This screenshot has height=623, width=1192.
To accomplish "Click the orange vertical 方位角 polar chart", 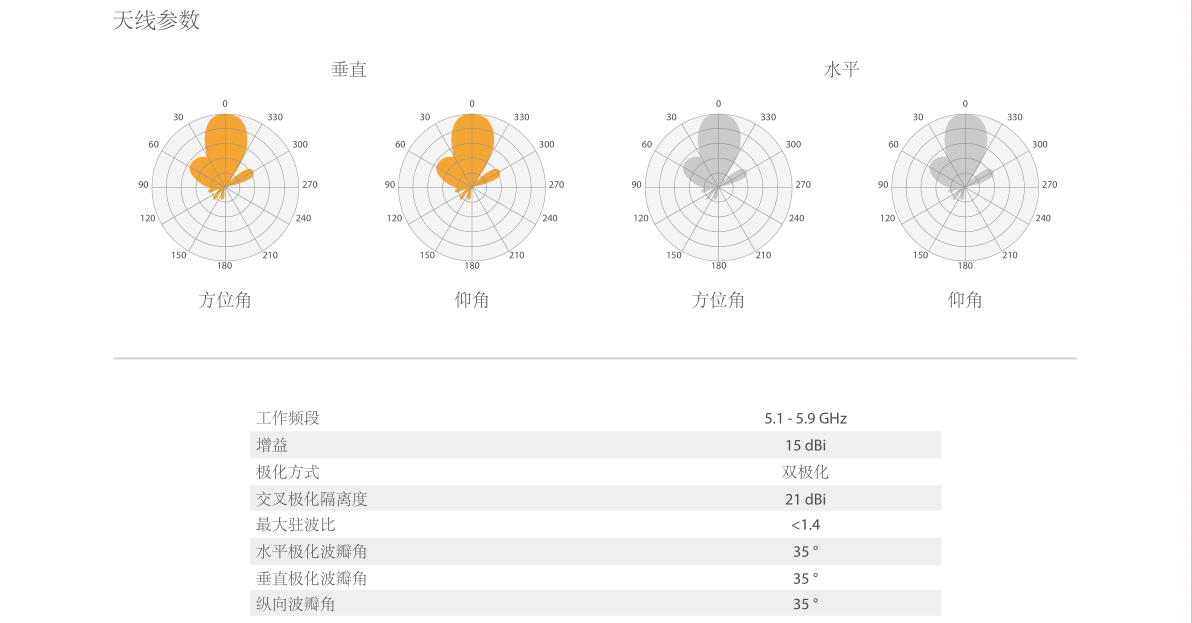I will pos(225,184).
